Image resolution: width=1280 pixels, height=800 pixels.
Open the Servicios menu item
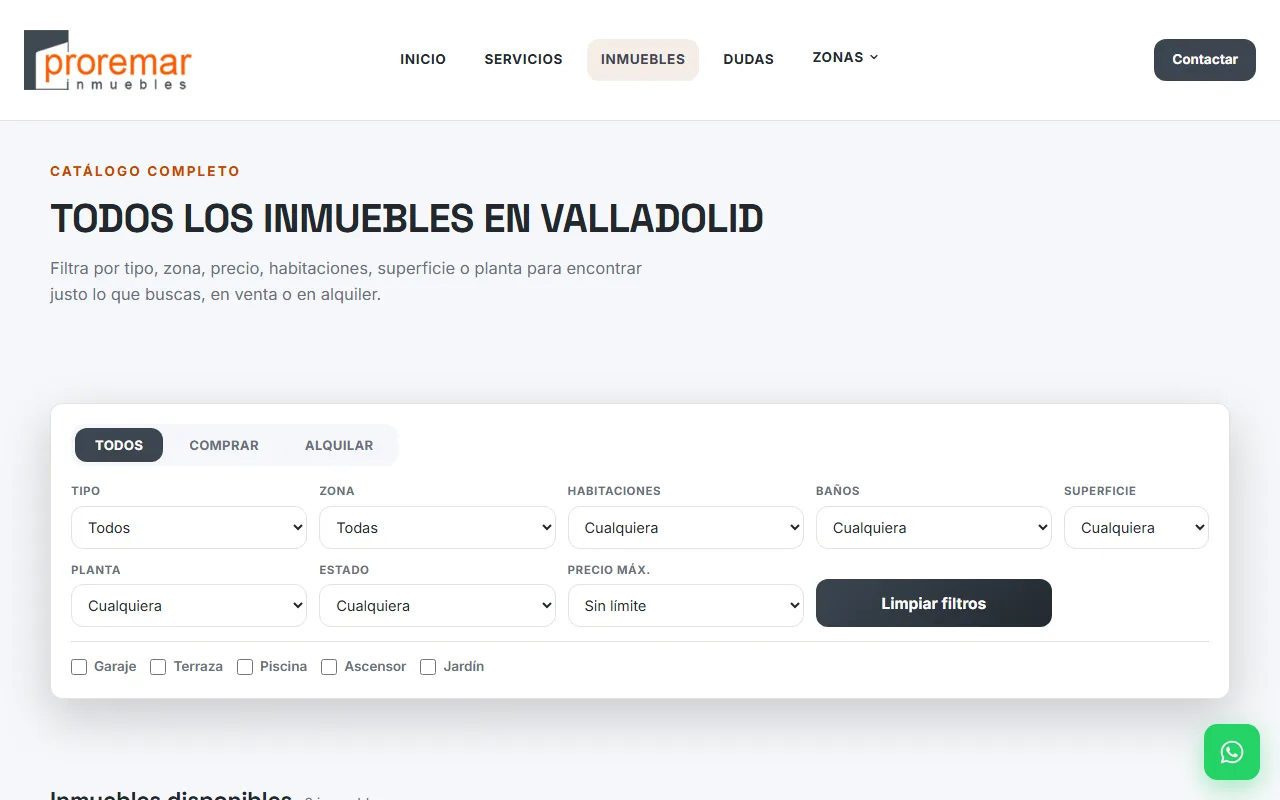coord(524,60)
